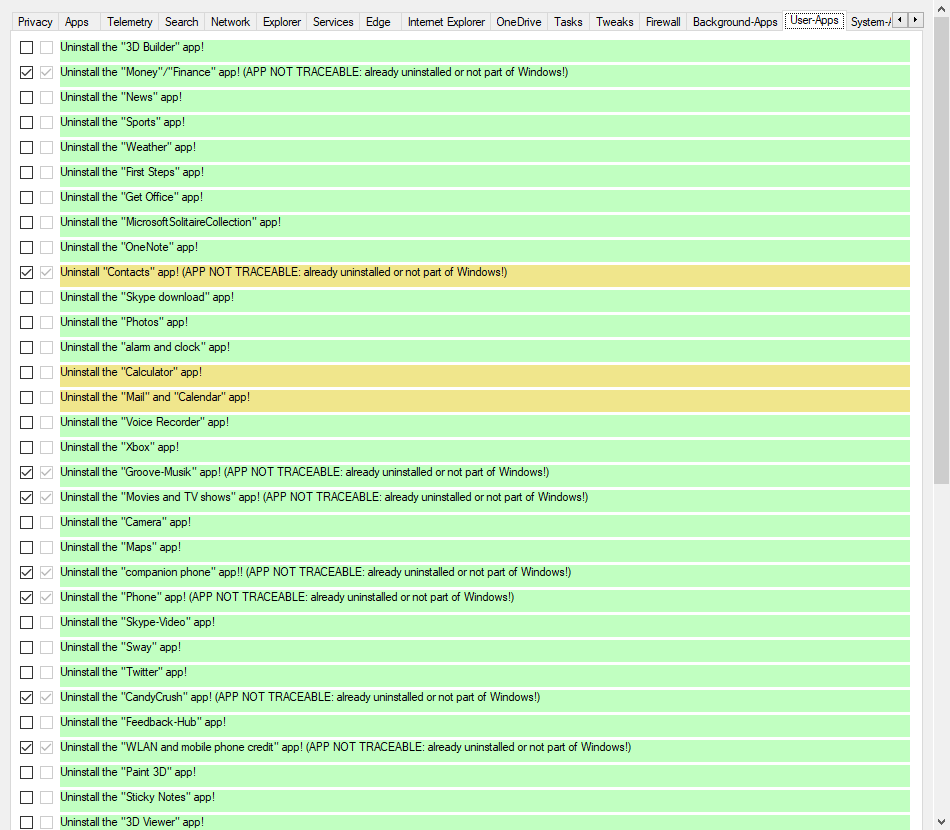950x830 pixels.
Task: Open the Edge tab
Action: pos(378,22)
